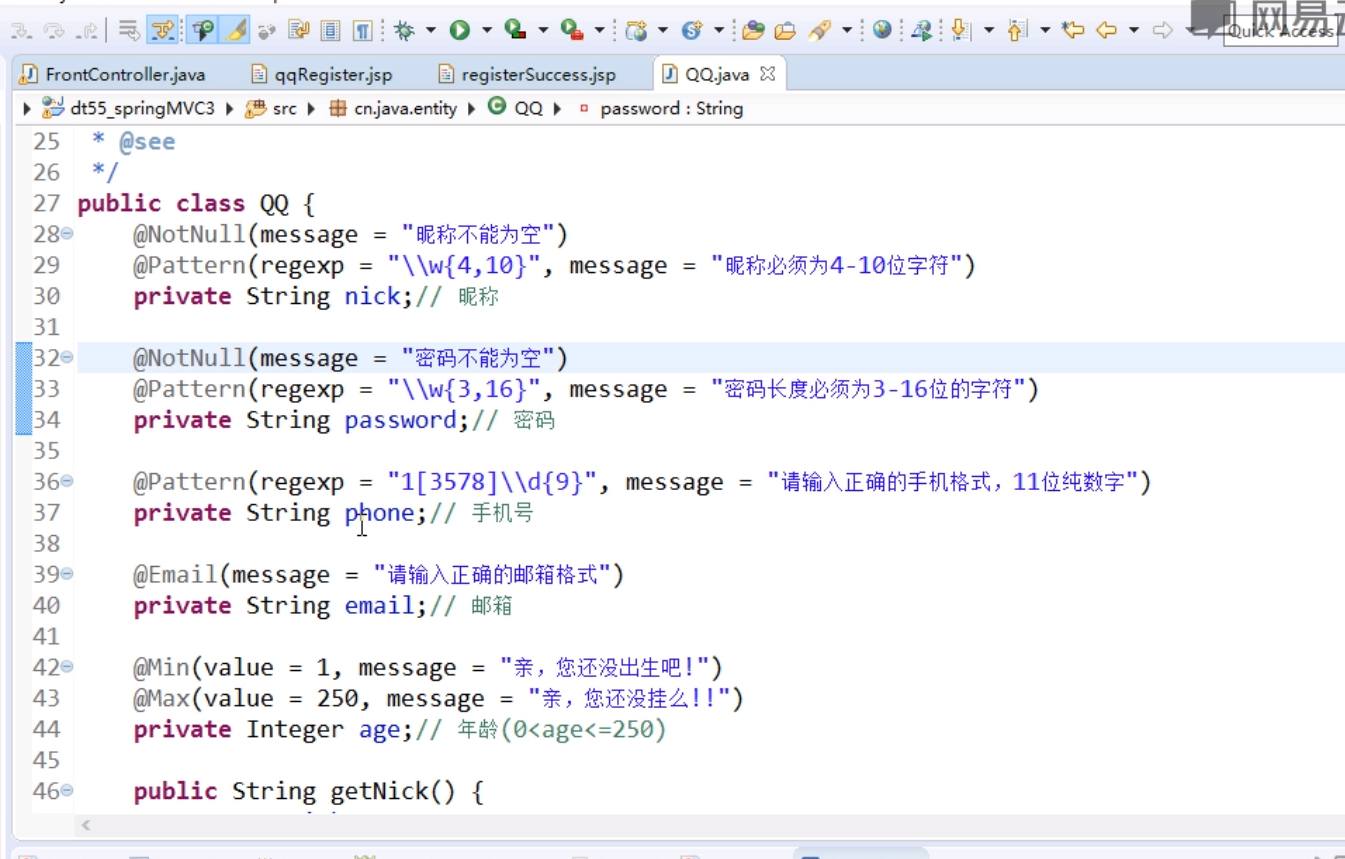Viewport: 1345px width, 859px height.
Task: Toggle the Java editor breadcrumb
Action: point(203,31)
